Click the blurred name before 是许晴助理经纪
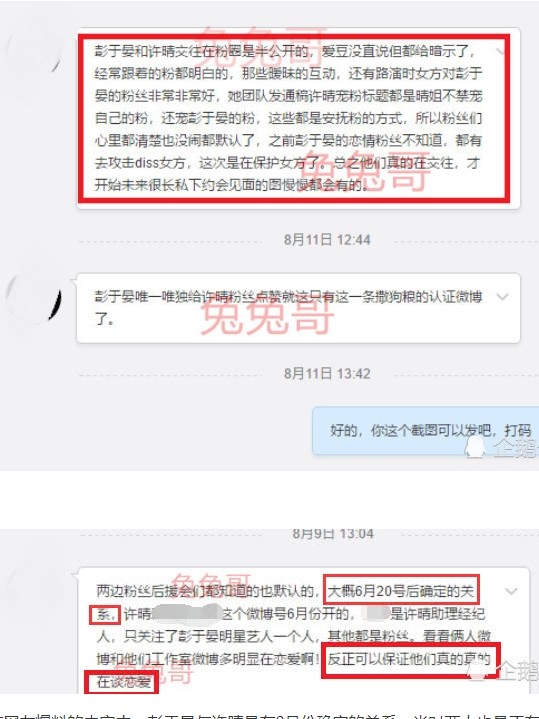Viewport: 539px width, 719px height. 375,614
